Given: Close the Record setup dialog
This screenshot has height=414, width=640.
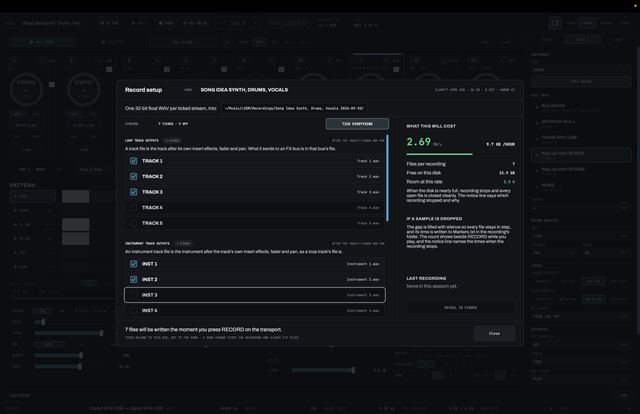Looking at the screenshot, I should pyautogui.click(x=494, y=334).
